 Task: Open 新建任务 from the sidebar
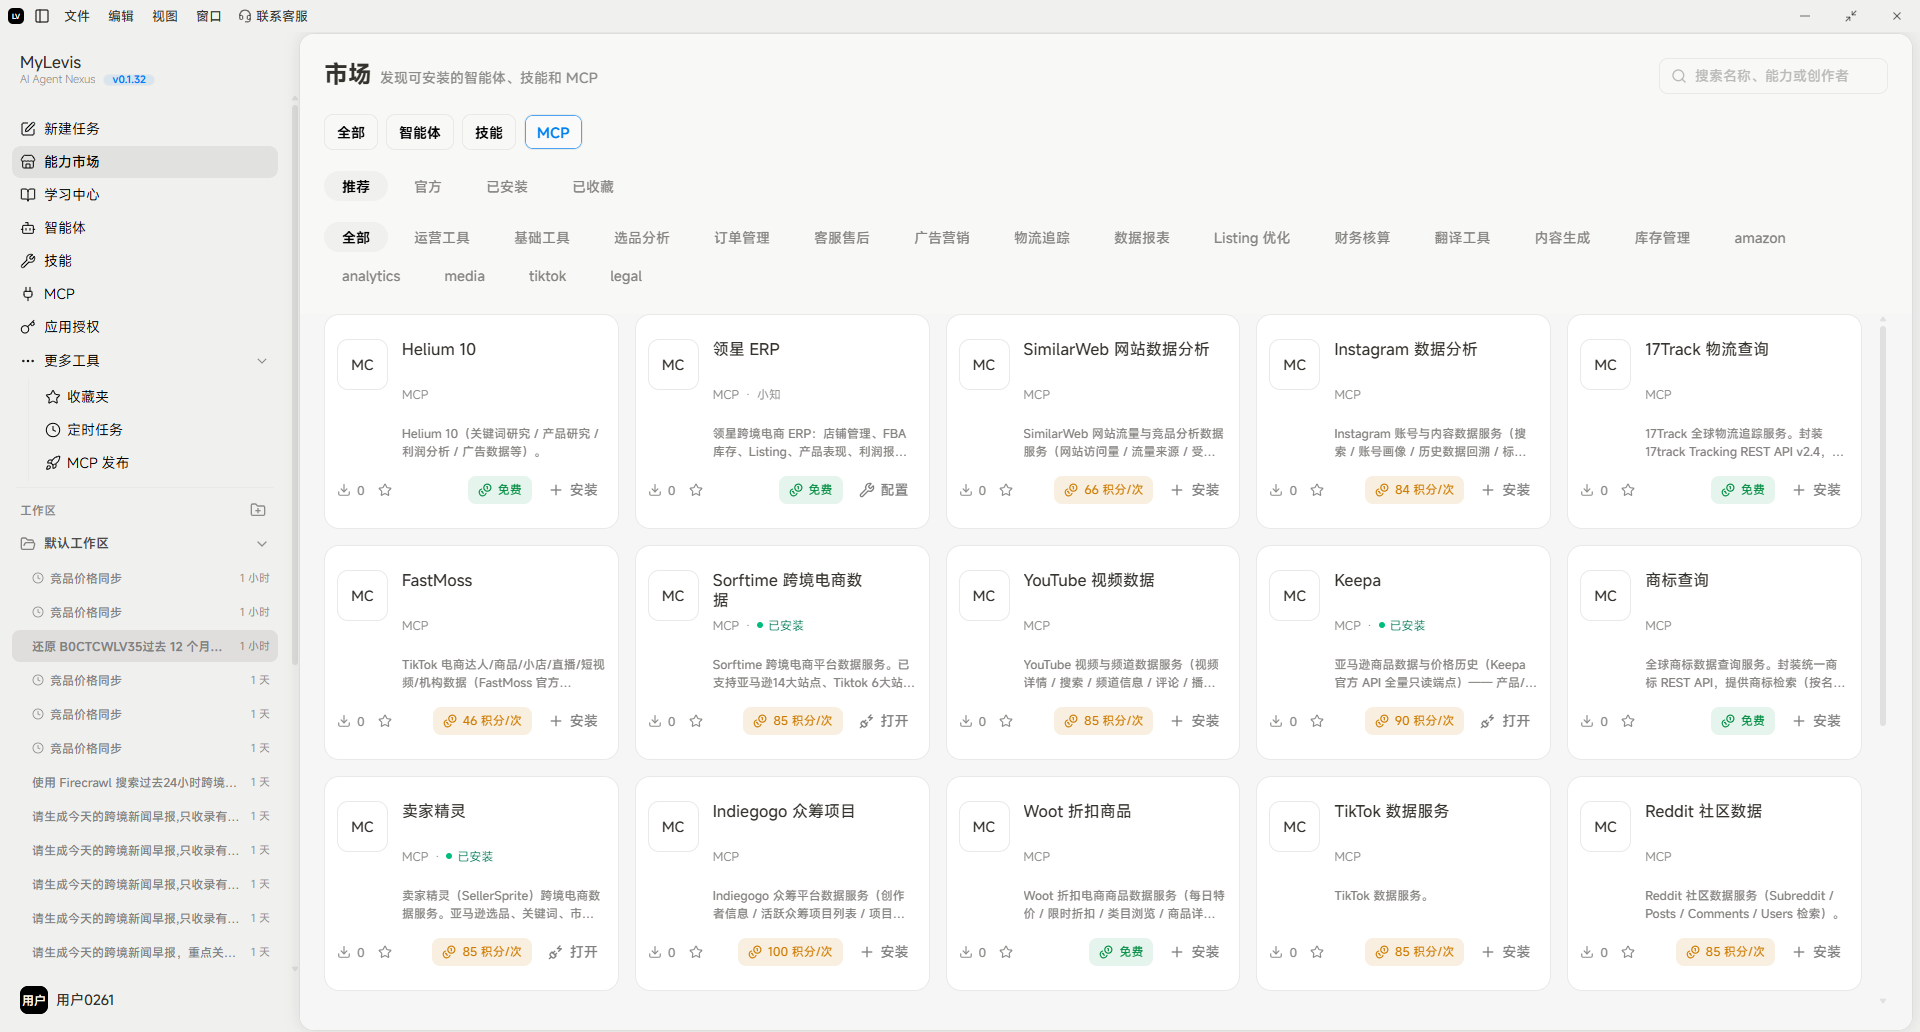click(x=145, y=129)
